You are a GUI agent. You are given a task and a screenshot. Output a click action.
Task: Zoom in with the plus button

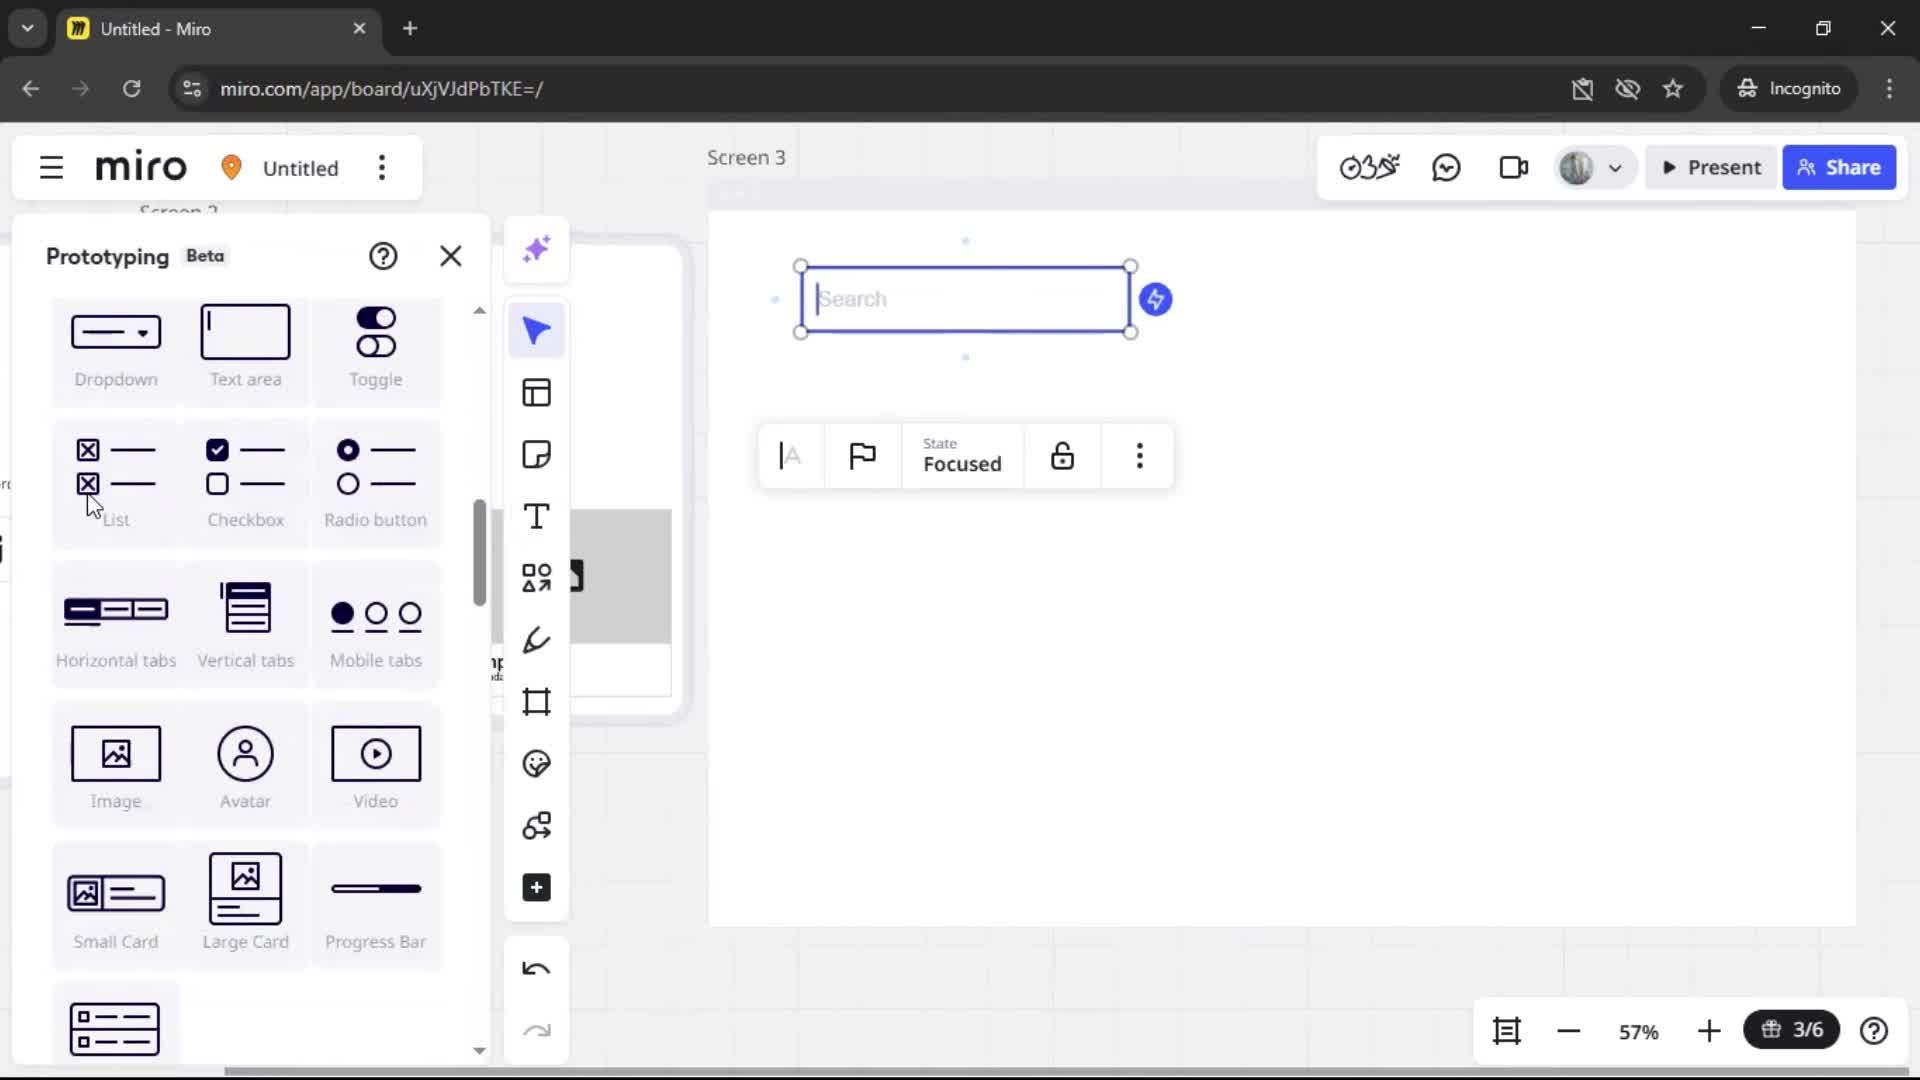pos(1709,1031)
